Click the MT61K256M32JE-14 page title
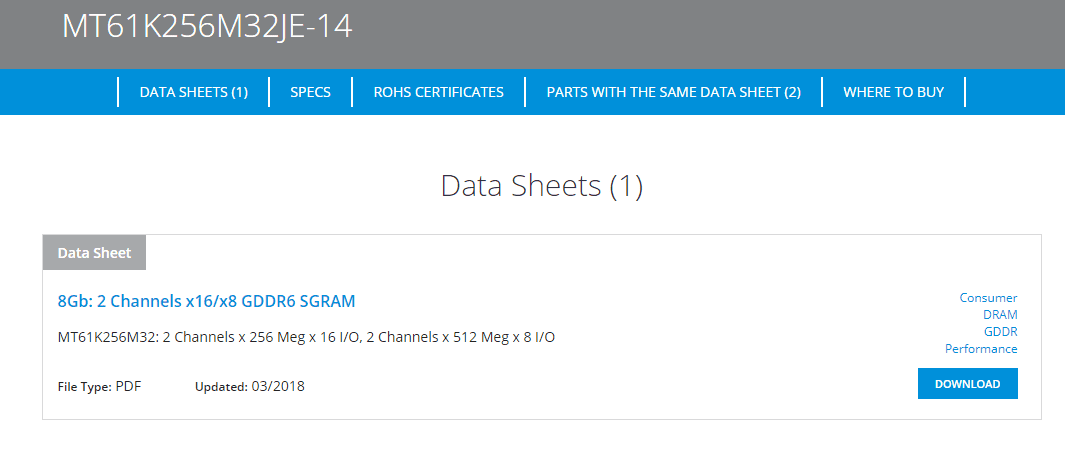 [x=207, y=27]
